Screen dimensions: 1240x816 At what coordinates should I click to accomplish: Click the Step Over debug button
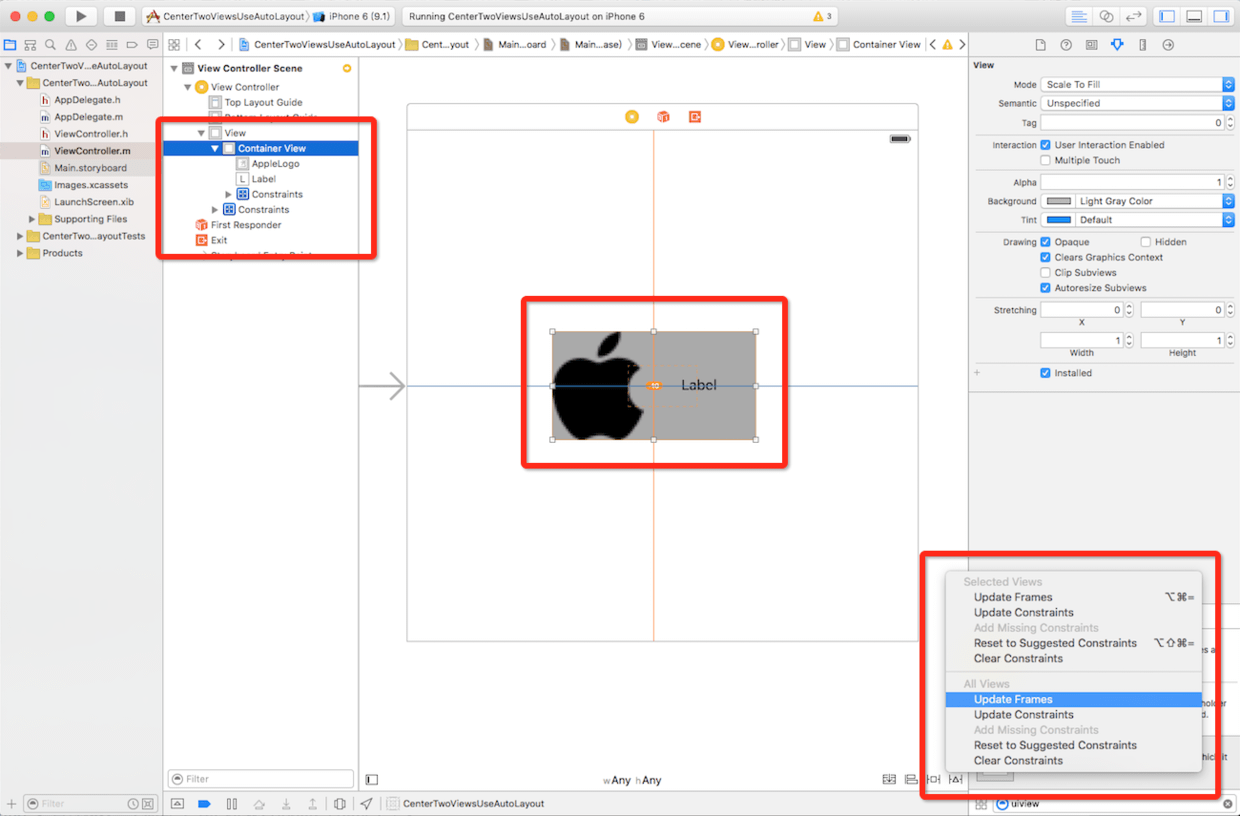(x=259, y=804)
